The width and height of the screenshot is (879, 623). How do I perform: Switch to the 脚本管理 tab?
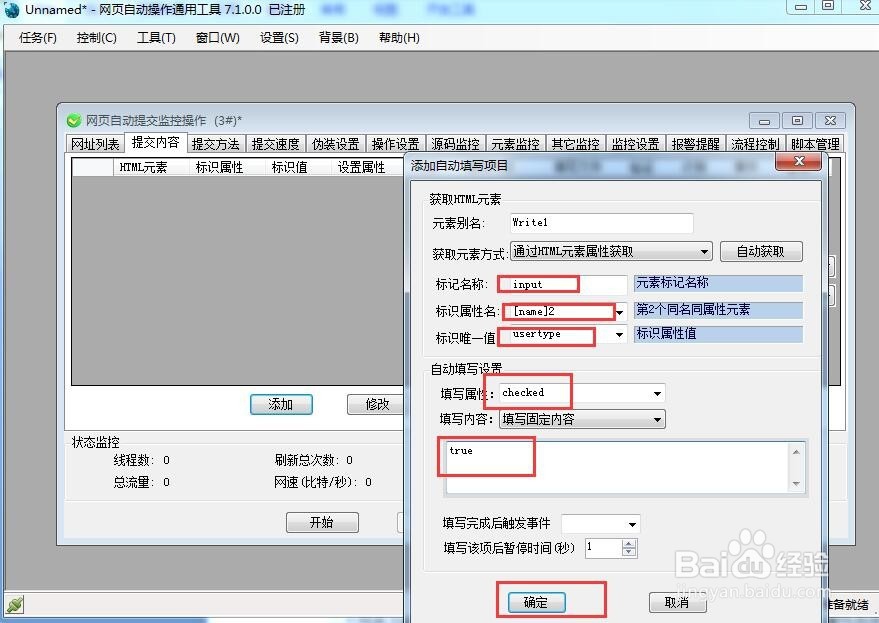click(x=815, y=144)
